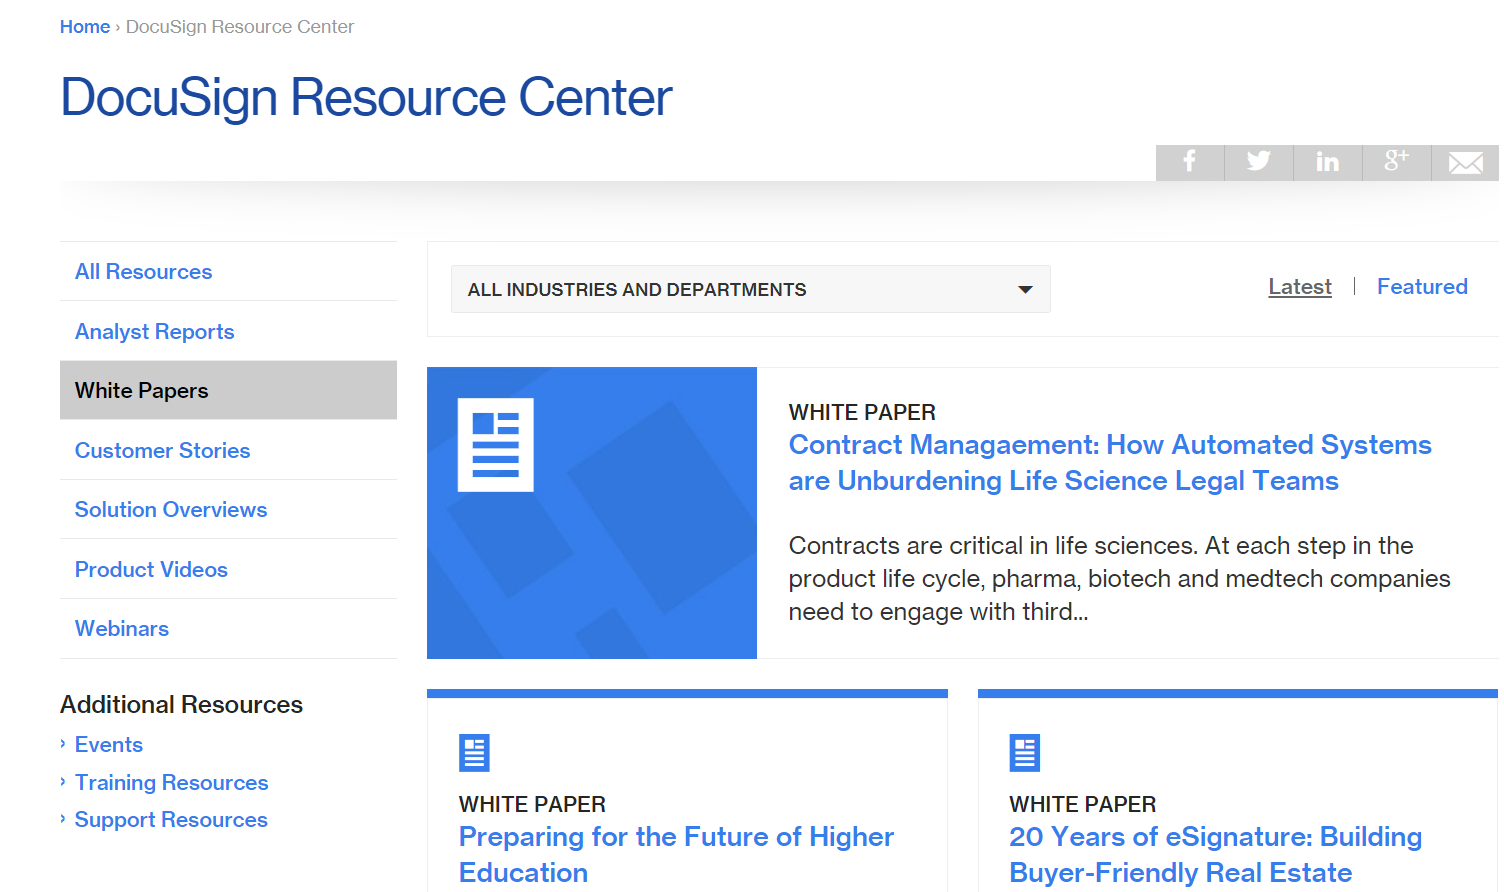Open Support Resources link
Image resolution: width=1504 pixels, height=892 pixels.
pyautogui.click(x=170, y=819)
